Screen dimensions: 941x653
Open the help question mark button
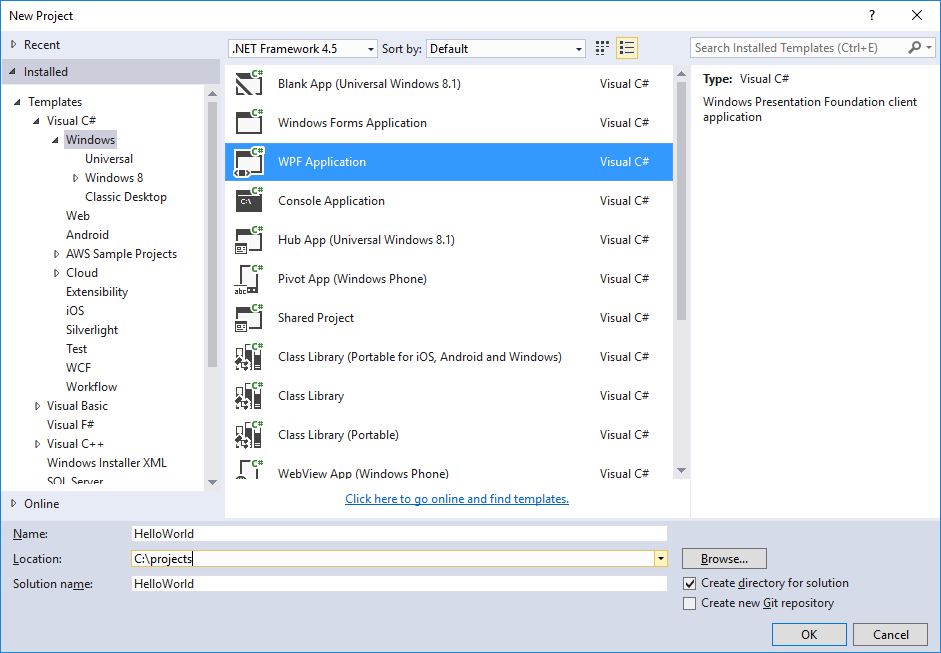click(872, 16)
